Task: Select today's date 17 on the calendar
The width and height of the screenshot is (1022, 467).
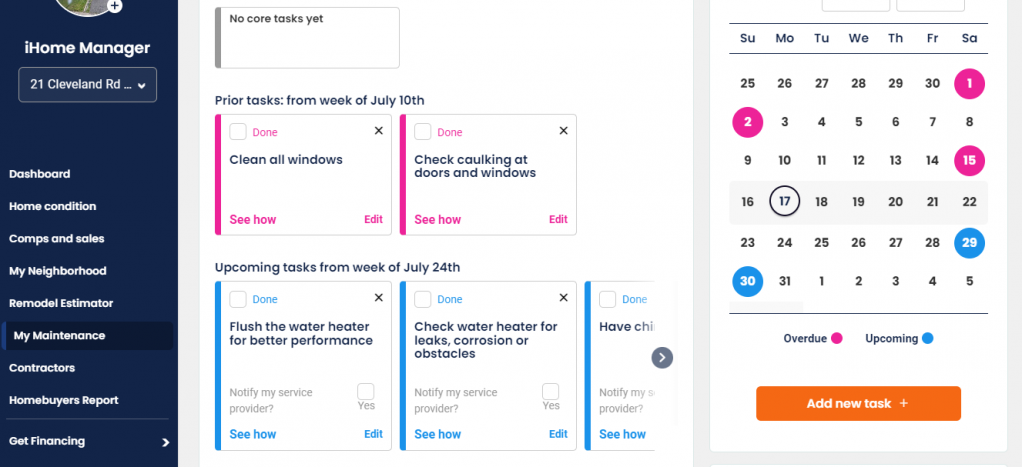Action: coord(785,202)
